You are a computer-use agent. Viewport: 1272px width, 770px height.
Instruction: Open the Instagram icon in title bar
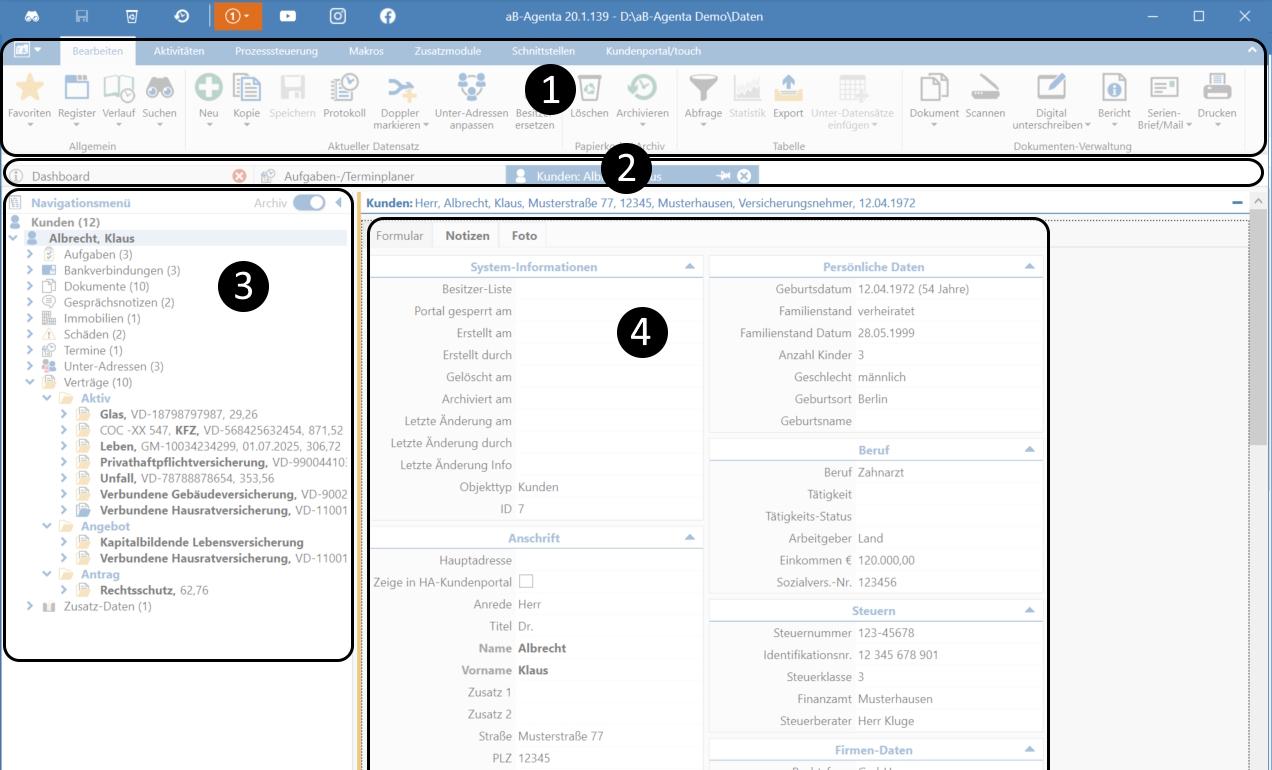(x=338, y=16)
